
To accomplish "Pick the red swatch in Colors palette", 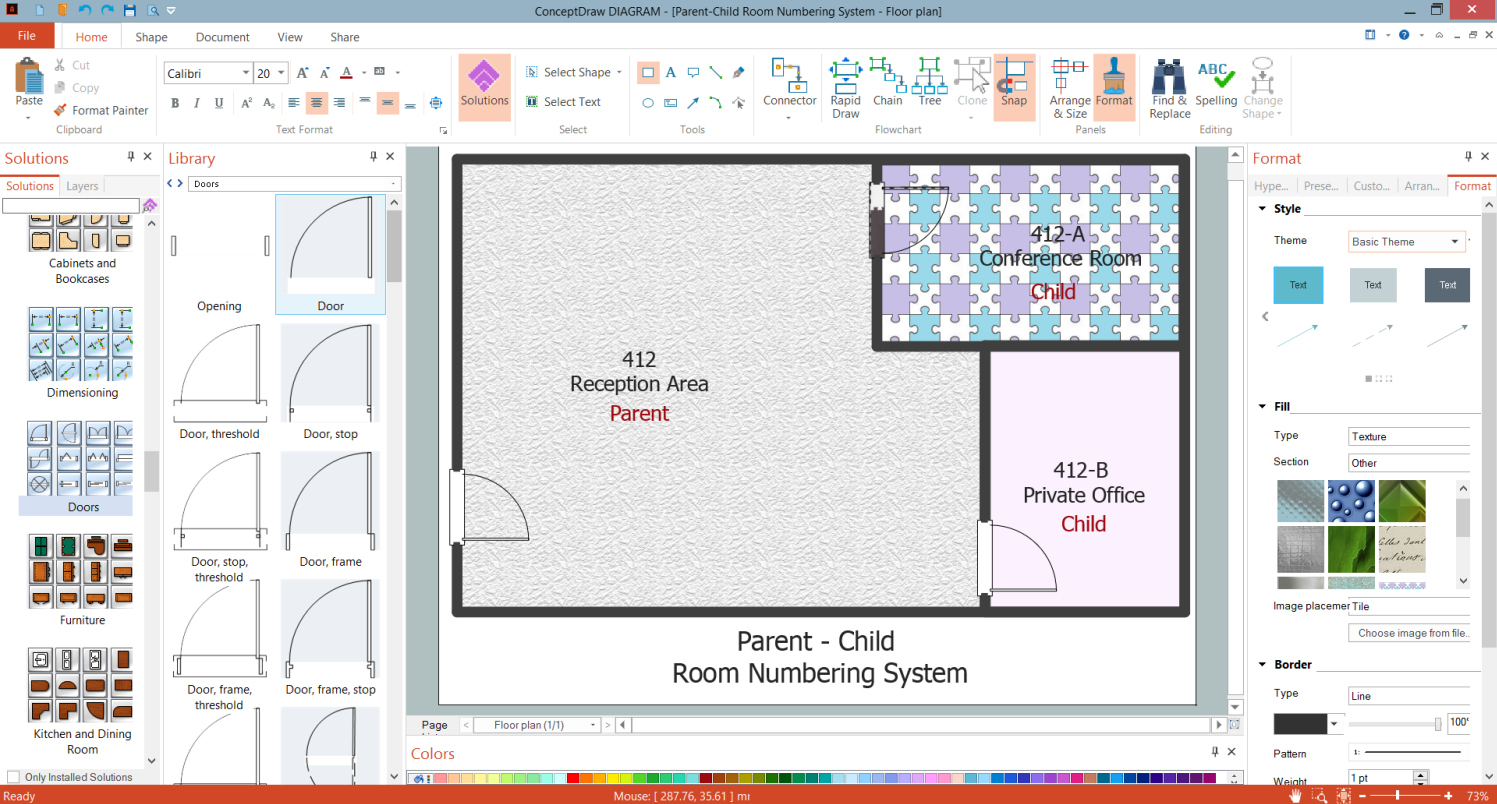I will click(x=573, y=778).
